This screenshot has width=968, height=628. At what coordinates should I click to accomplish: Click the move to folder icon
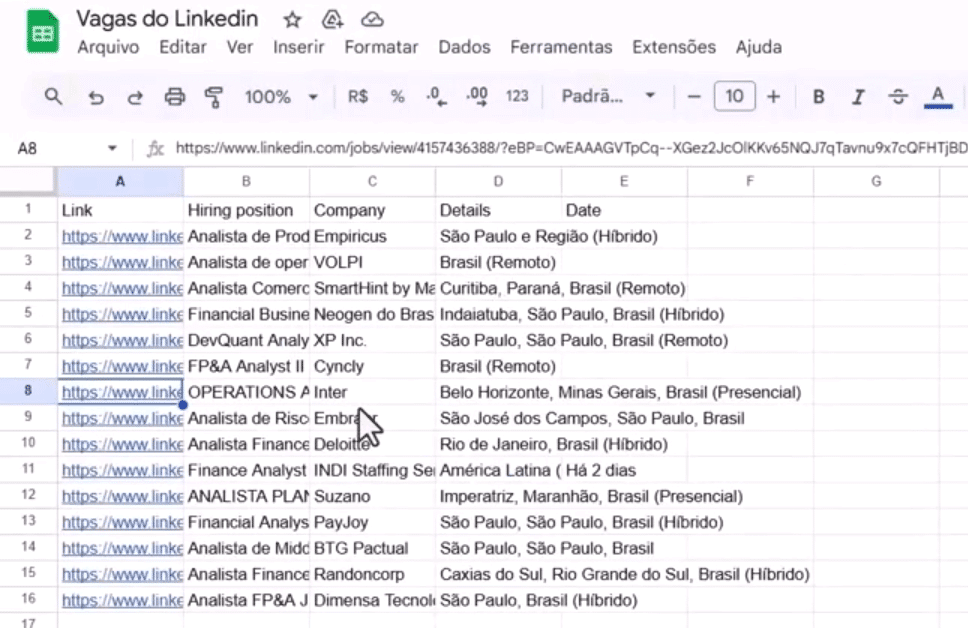pos(332,20)
